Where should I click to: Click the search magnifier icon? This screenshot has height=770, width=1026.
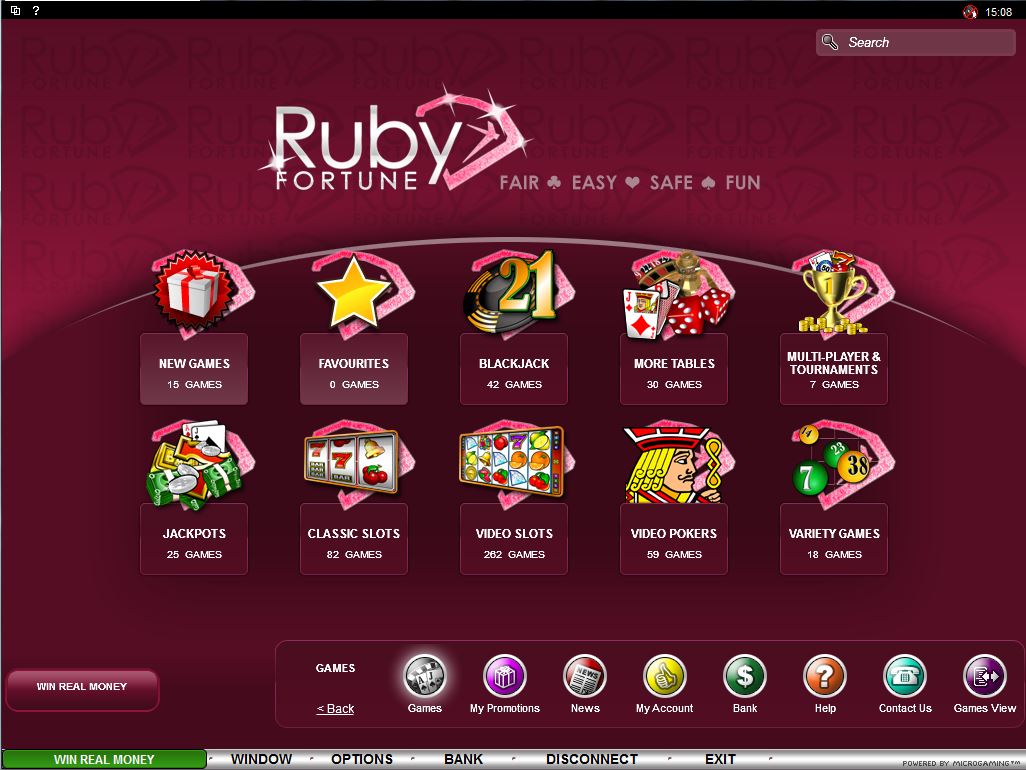pos(830,42)
